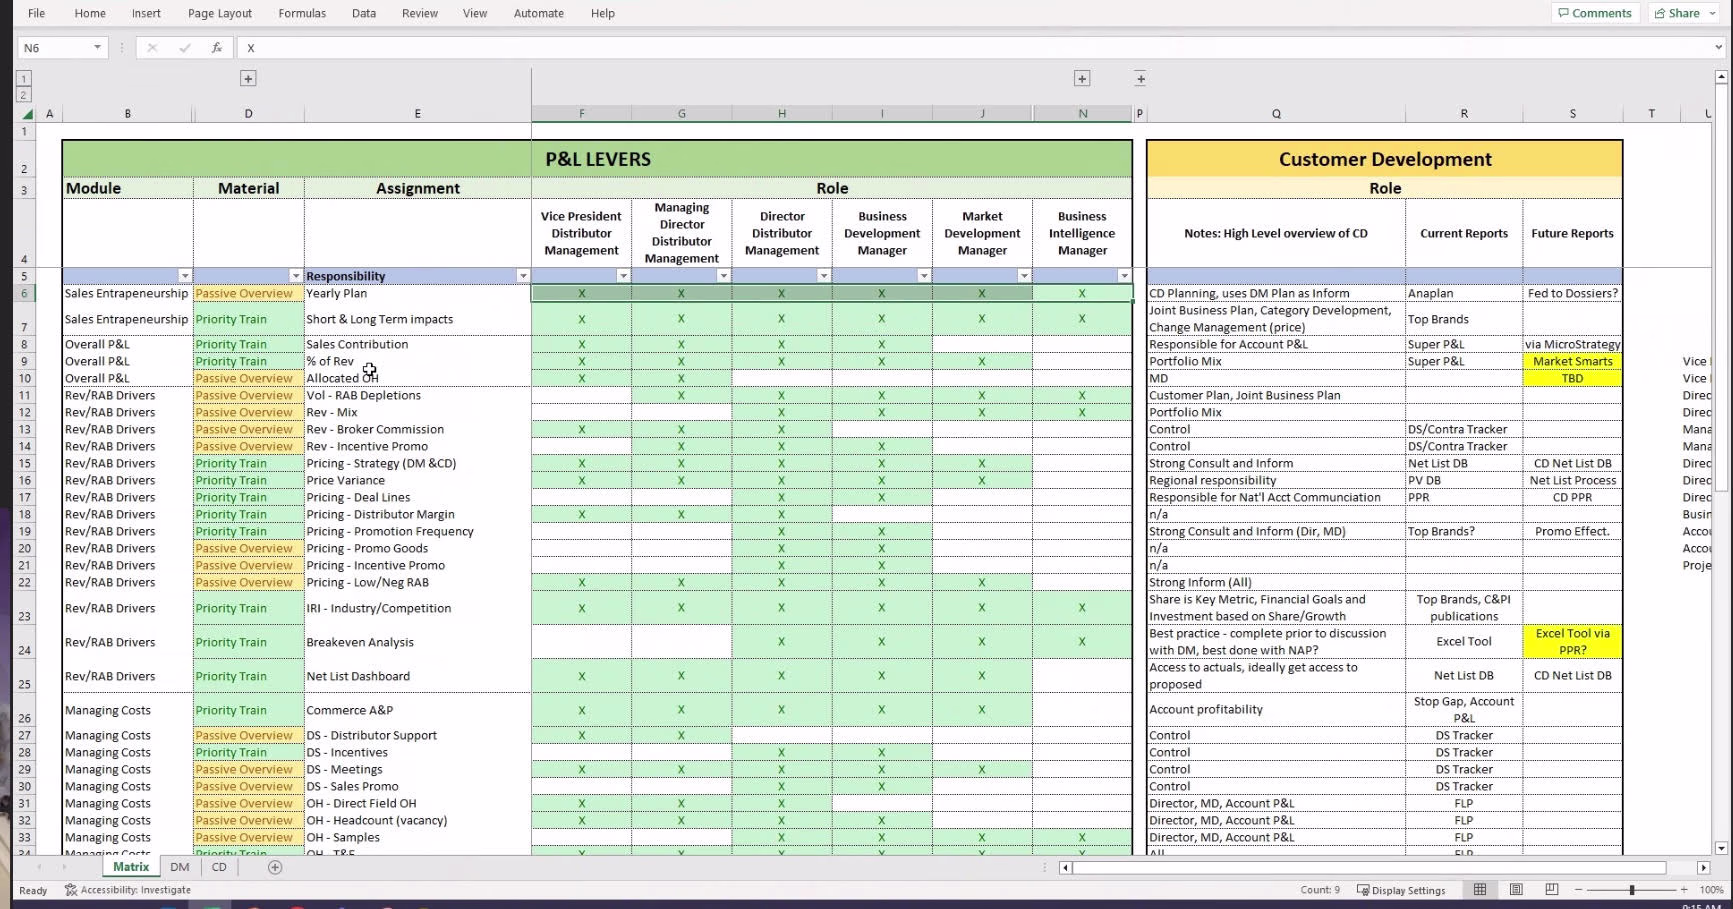Click vertical scrollbar down arrow

[x=1721, y=847]
